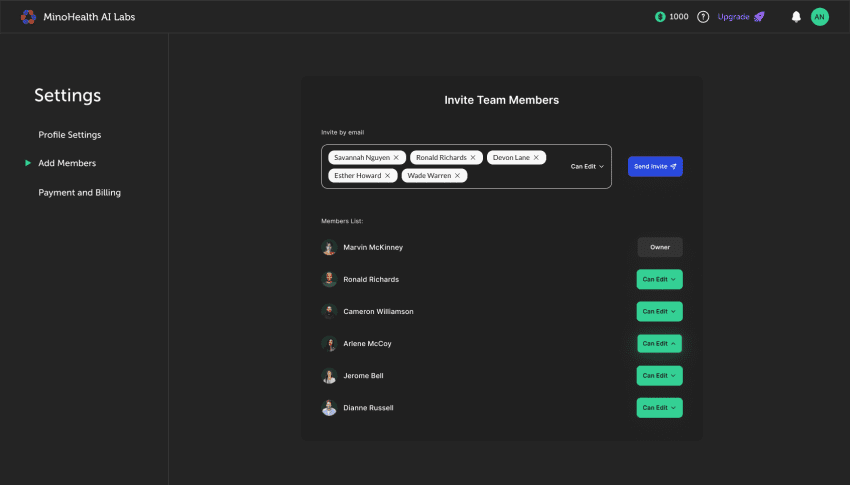850x485 pixels.
Task: Click inside the invite by email field
Action: [x=466, y=166]
